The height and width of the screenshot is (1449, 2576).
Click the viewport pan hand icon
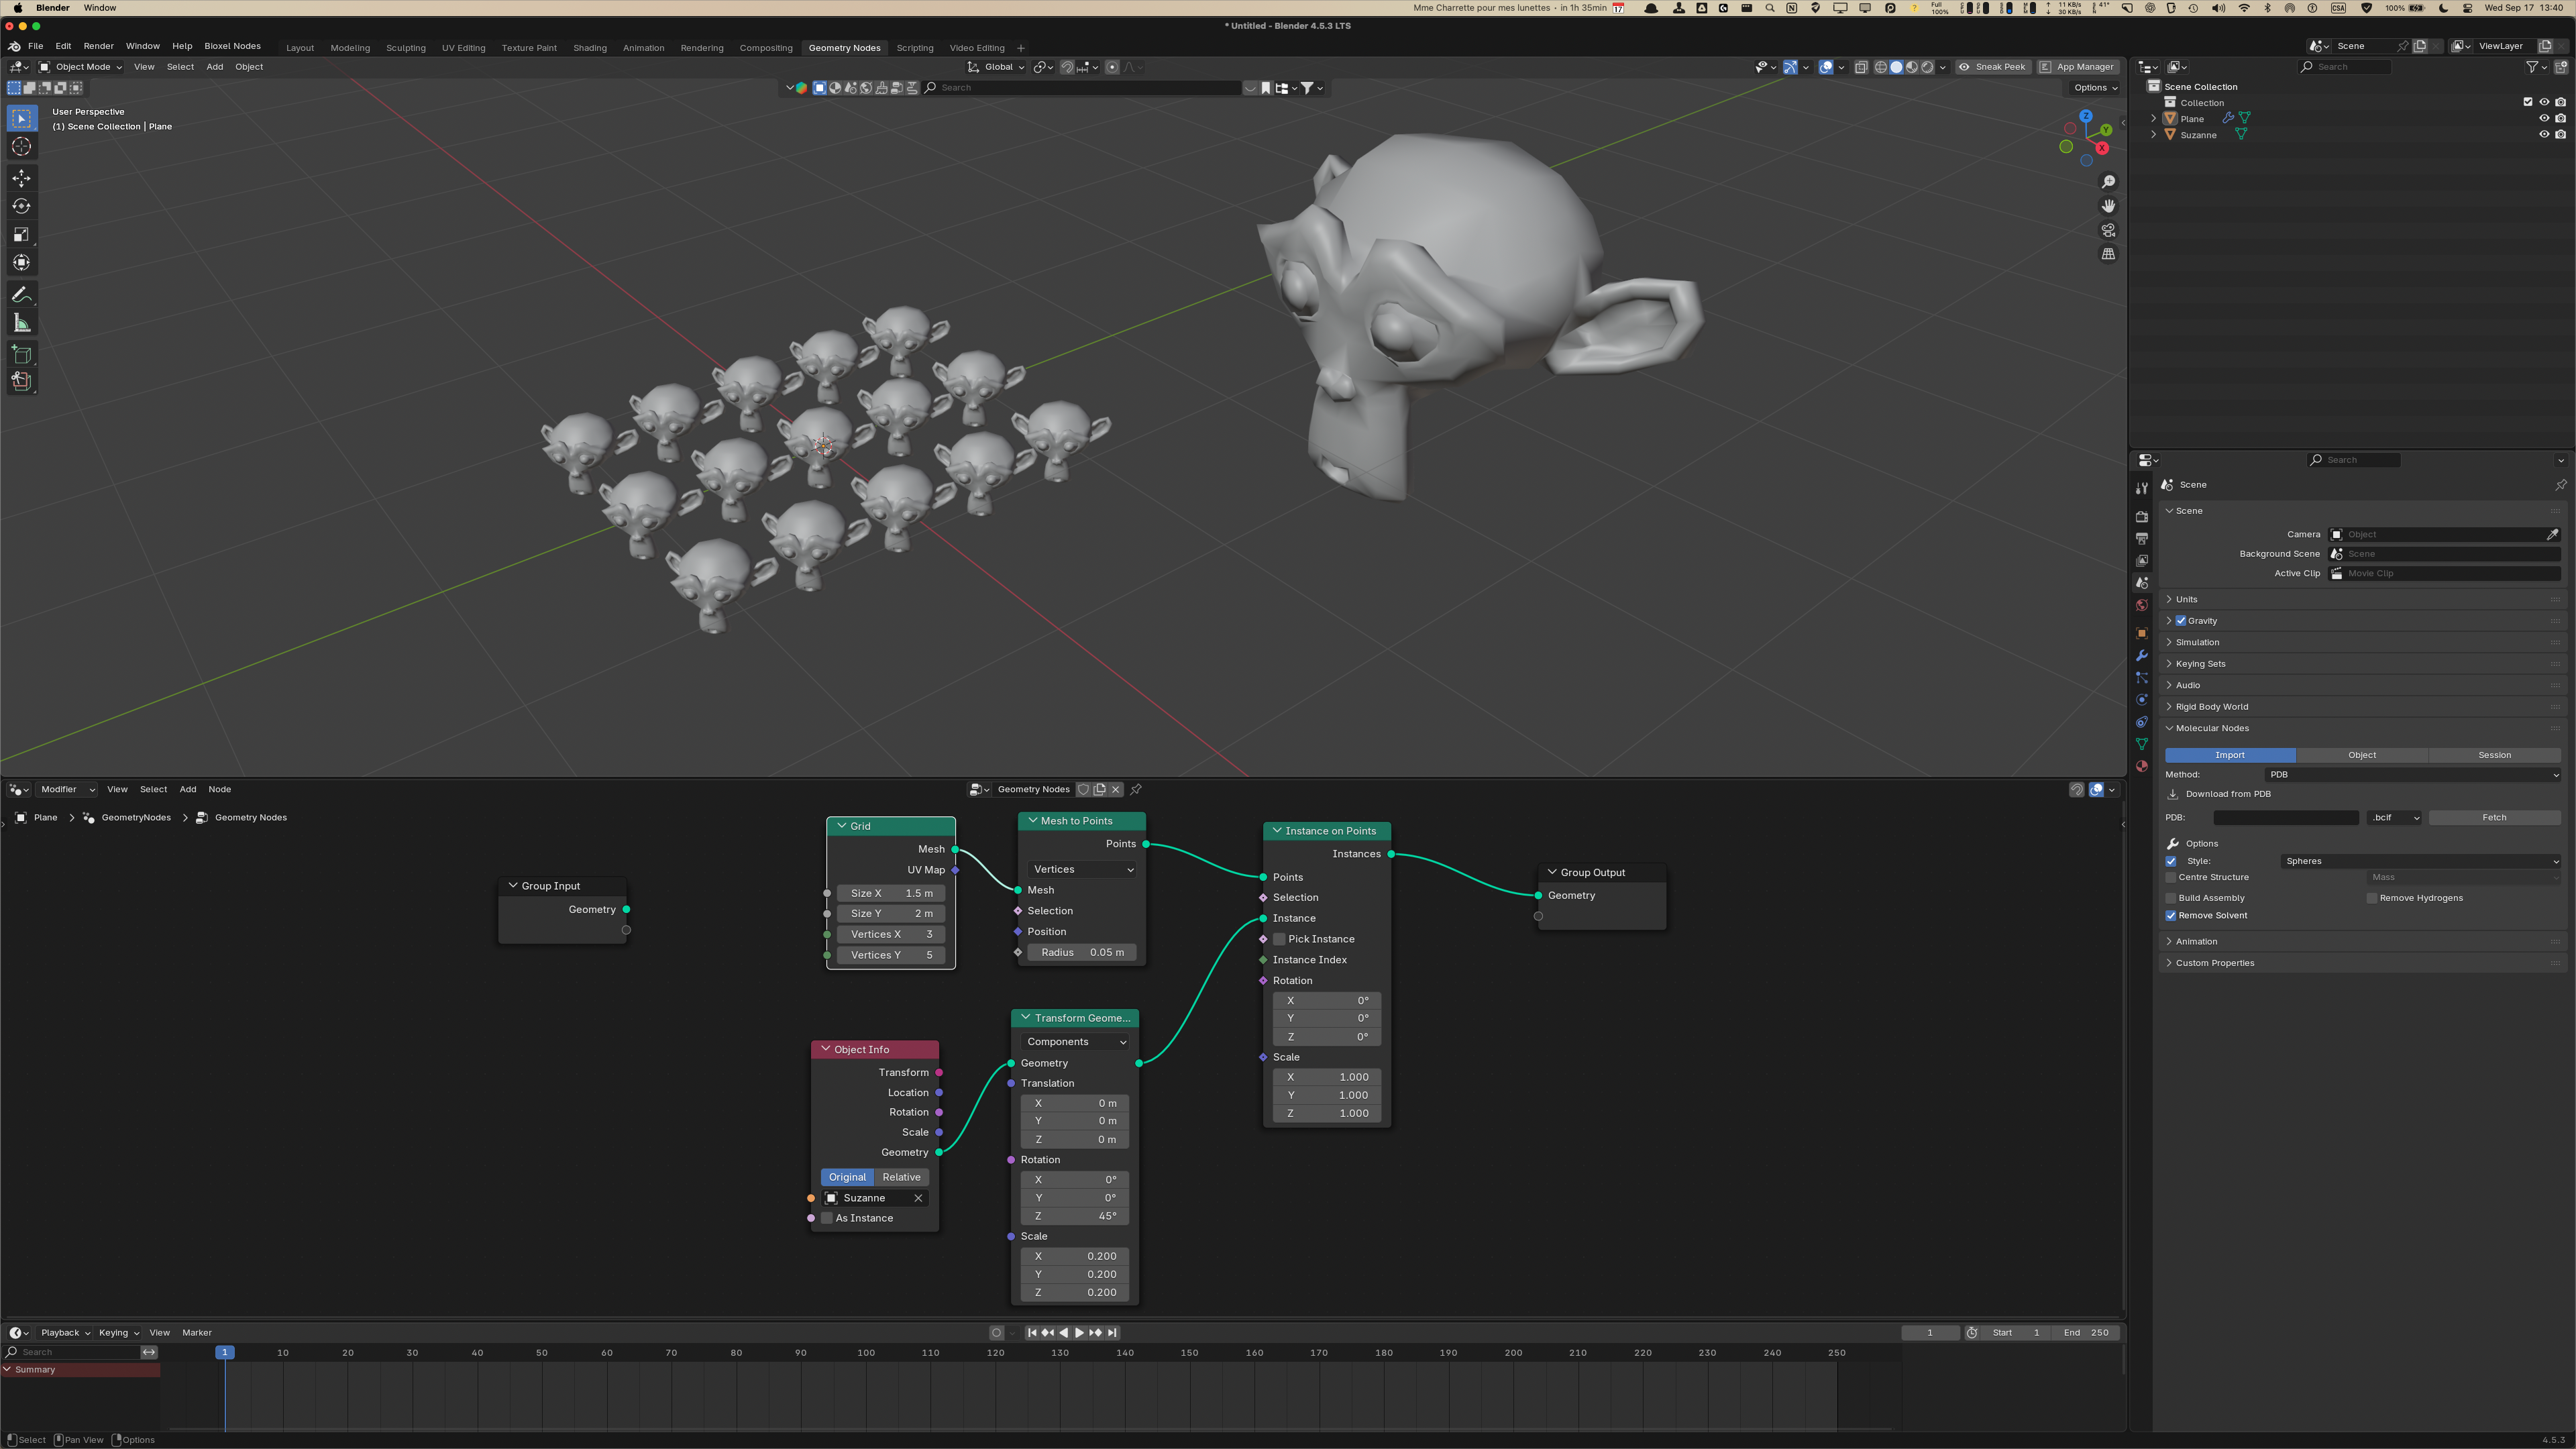point(2108,206)
